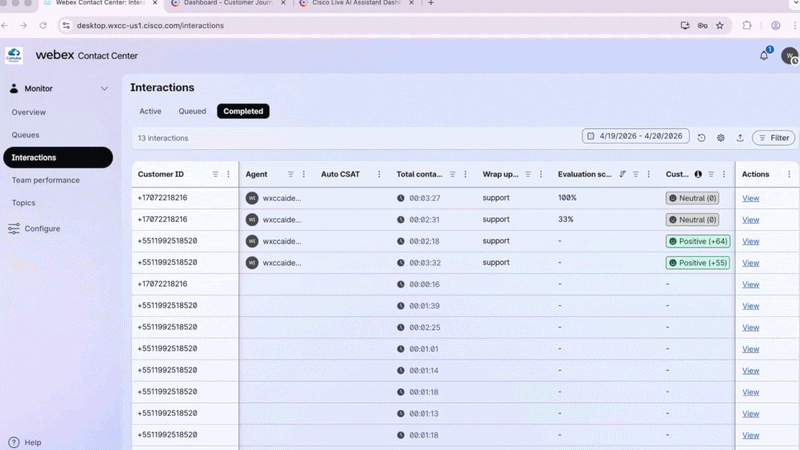Sort by Evaluation score icon

pos(622,174)
